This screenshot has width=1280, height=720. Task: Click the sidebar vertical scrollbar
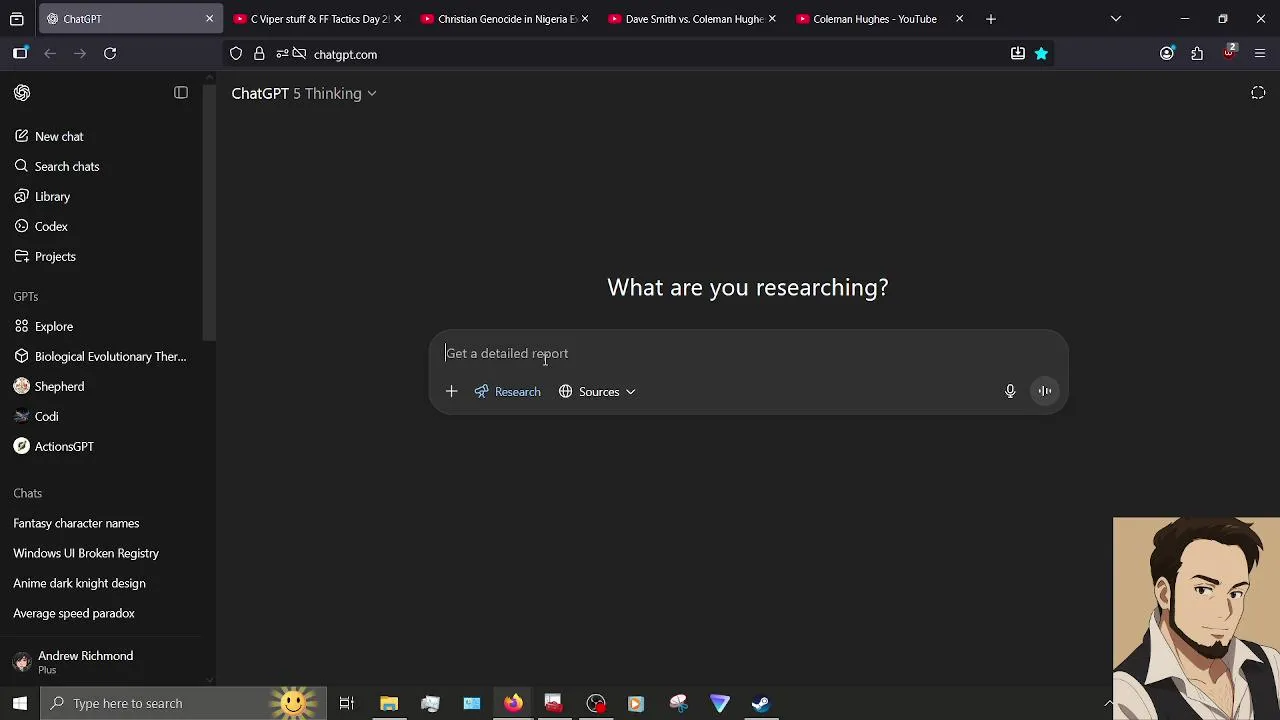click(x=209, y=215)
